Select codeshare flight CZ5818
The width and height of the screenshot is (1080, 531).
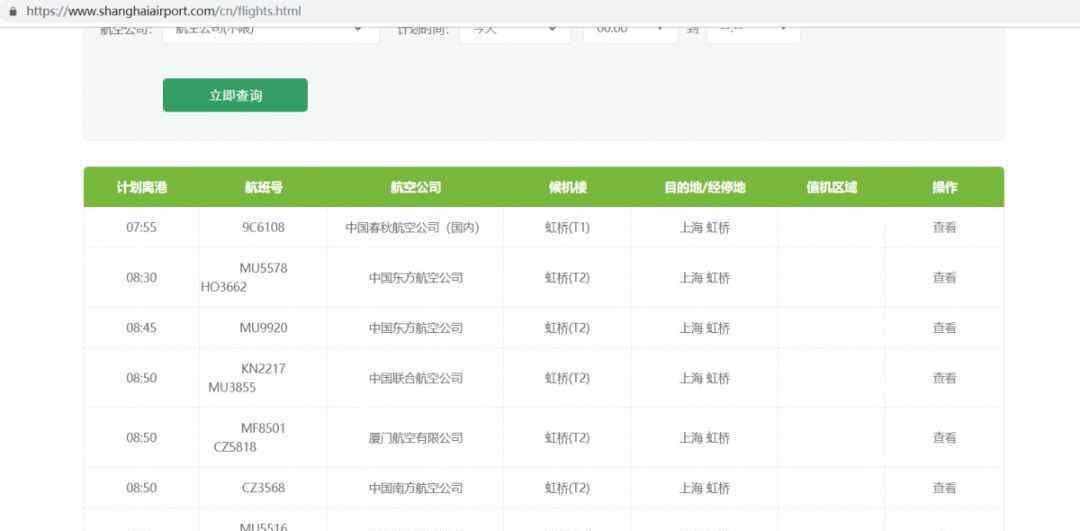coord(235,447)
